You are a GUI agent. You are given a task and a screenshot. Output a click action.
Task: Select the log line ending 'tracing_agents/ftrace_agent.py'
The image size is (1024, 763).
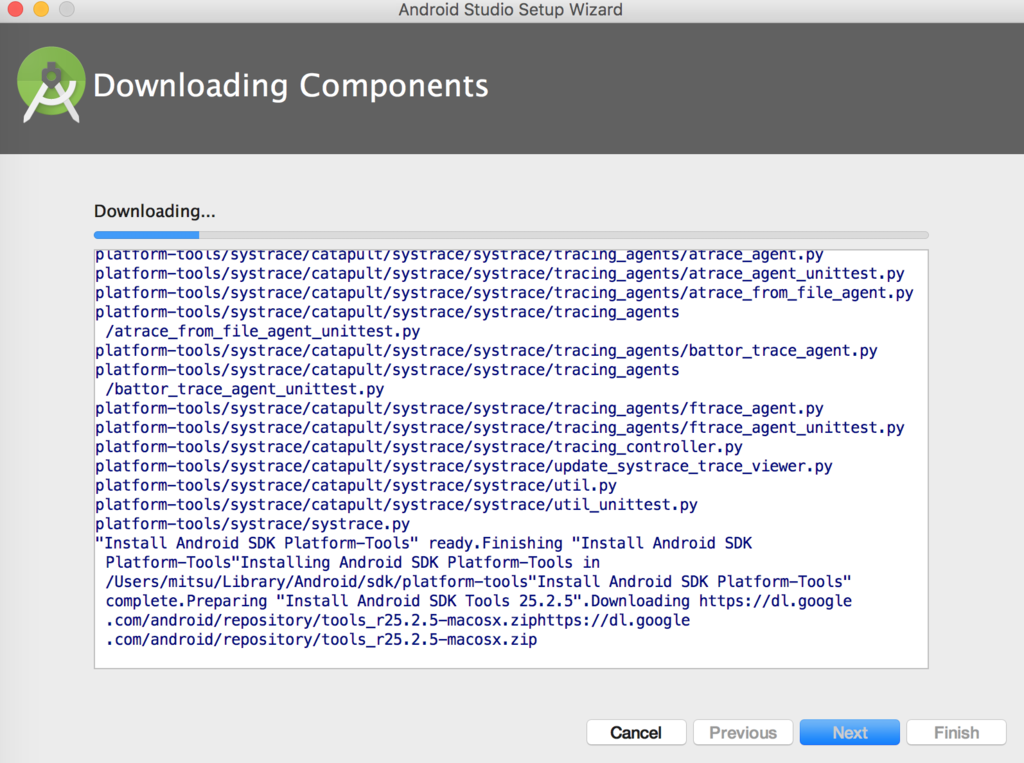tap(459, 408)
